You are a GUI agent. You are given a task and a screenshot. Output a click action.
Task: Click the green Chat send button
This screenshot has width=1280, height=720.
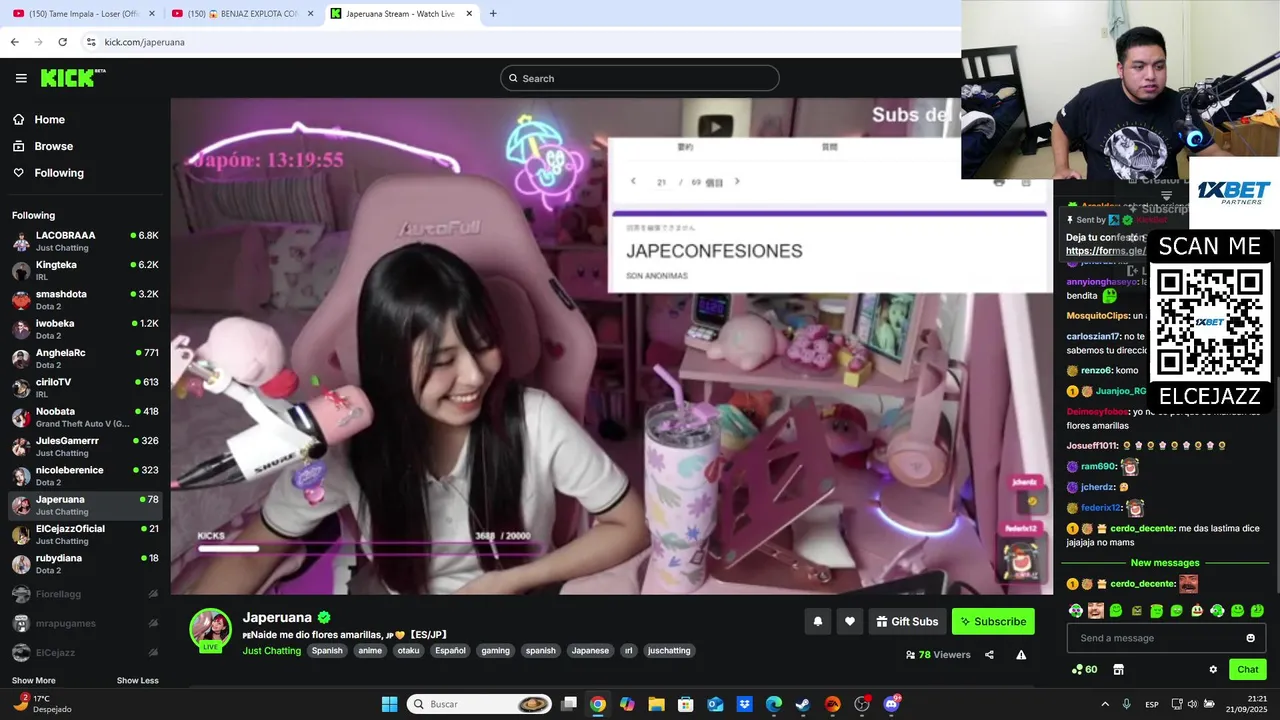click(1247, 669)
